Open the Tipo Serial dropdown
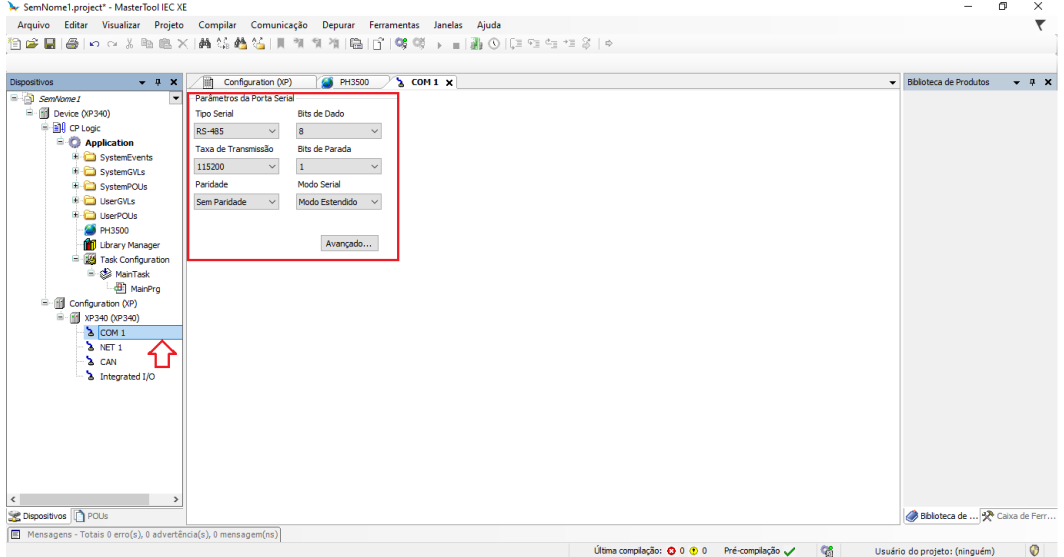The image size is (1064, 557). coord(236,131)
